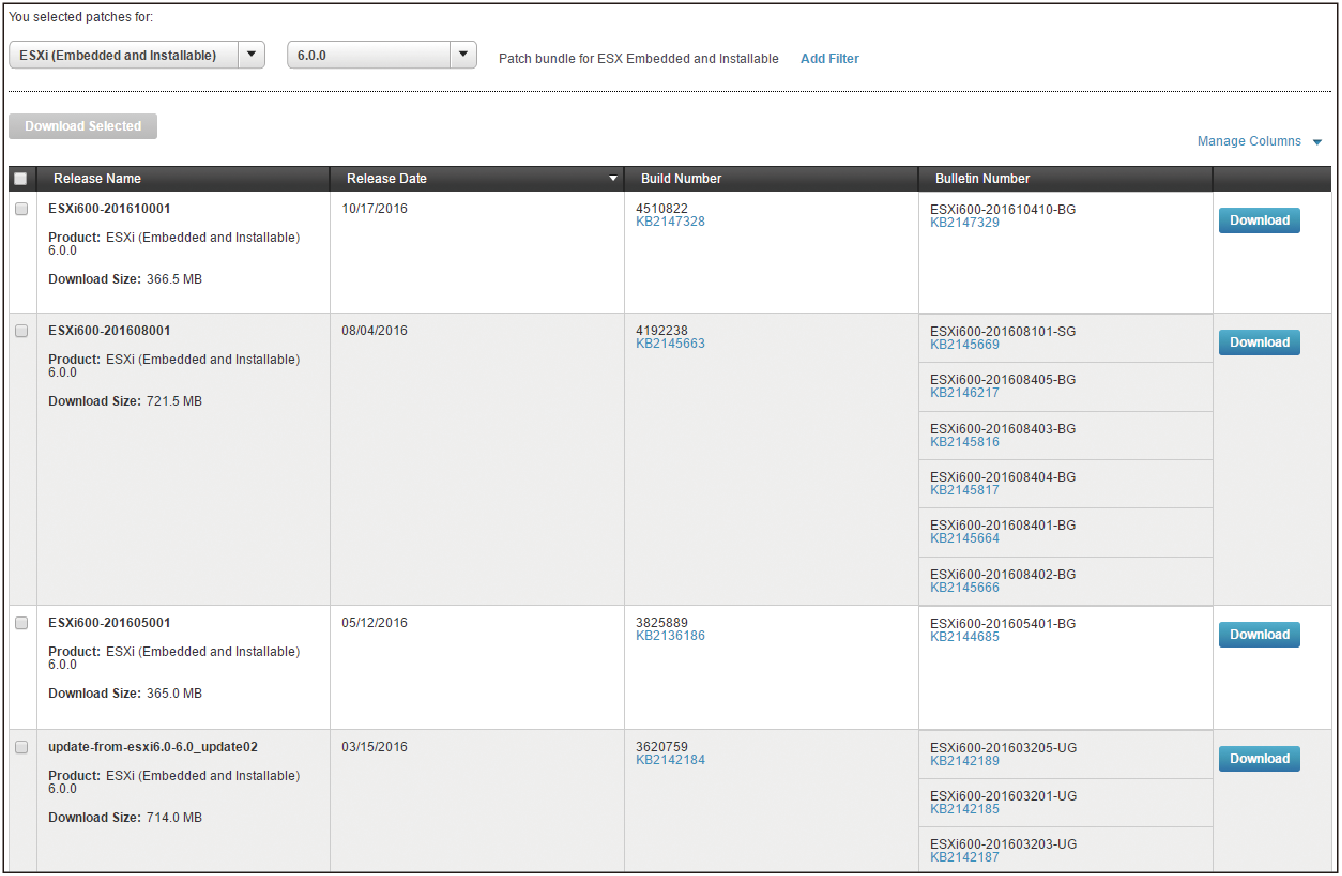Click bulletin ESXi600-201608402-BG

(x=1003, y=574)
